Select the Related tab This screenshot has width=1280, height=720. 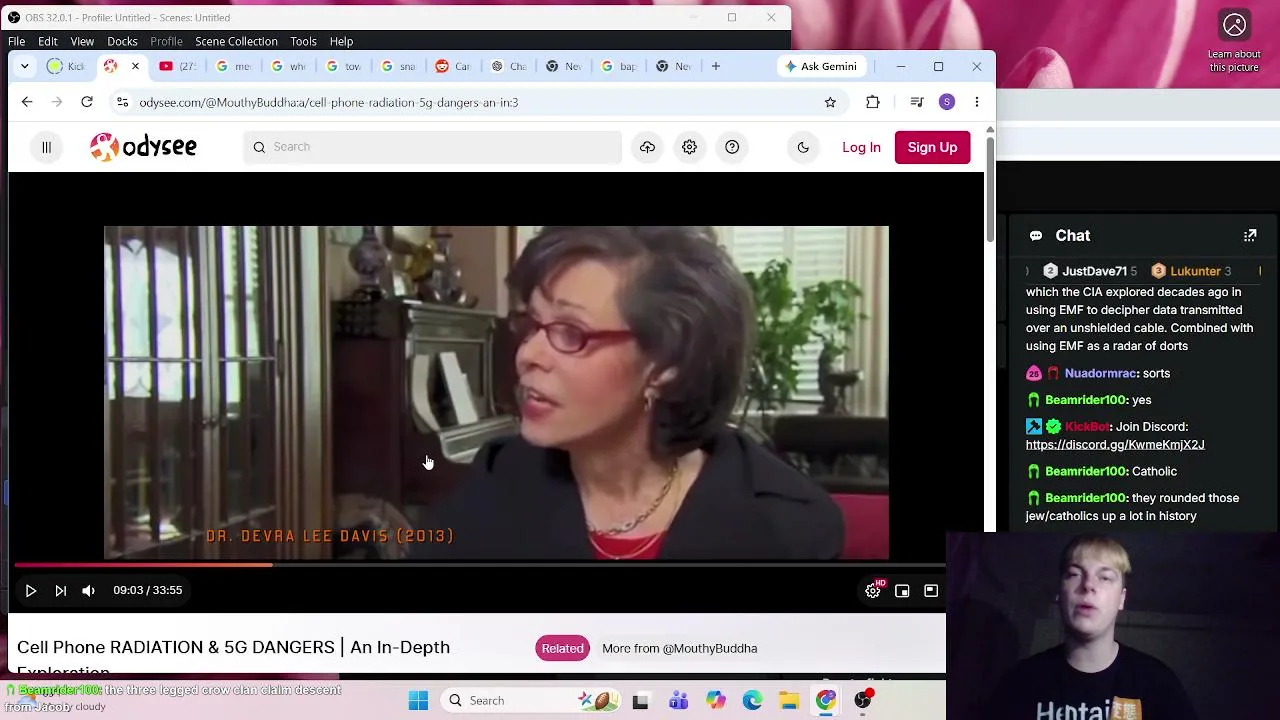(x=562, y=648)
